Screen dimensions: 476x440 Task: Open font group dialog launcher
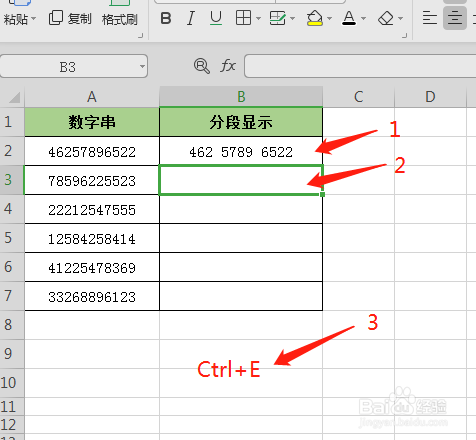[x=405, y=35]
